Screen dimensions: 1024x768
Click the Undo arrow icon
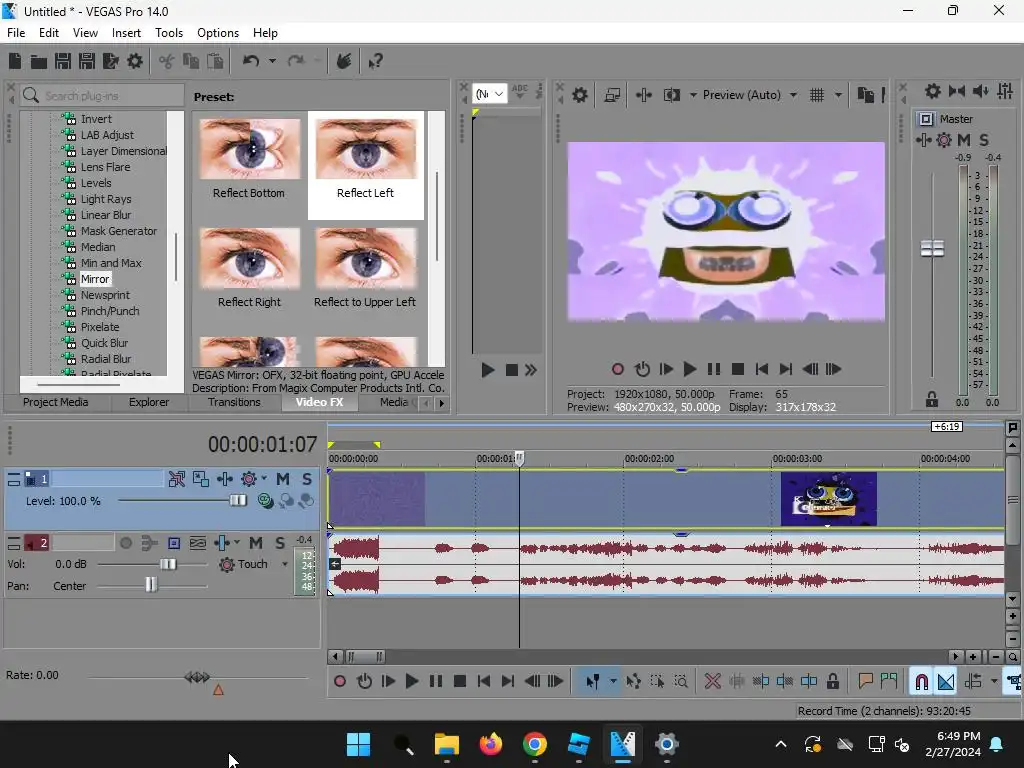click(x=251, y=61)
